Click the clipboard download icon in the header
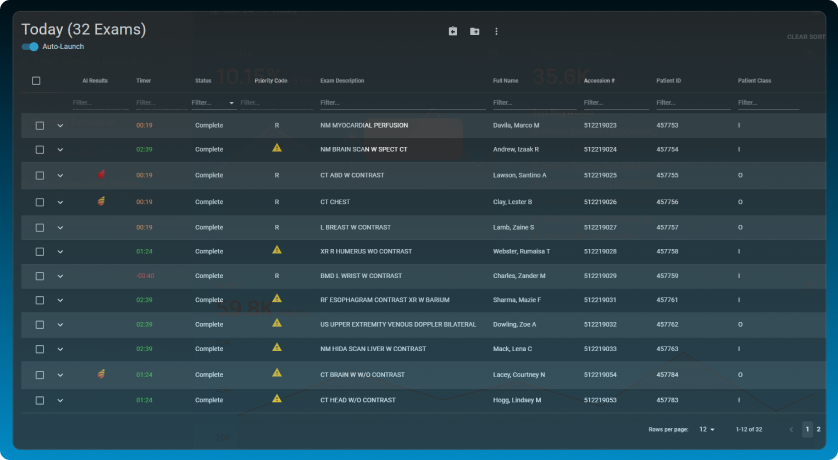This screenshot has width=838, height=460. (453, 31)
